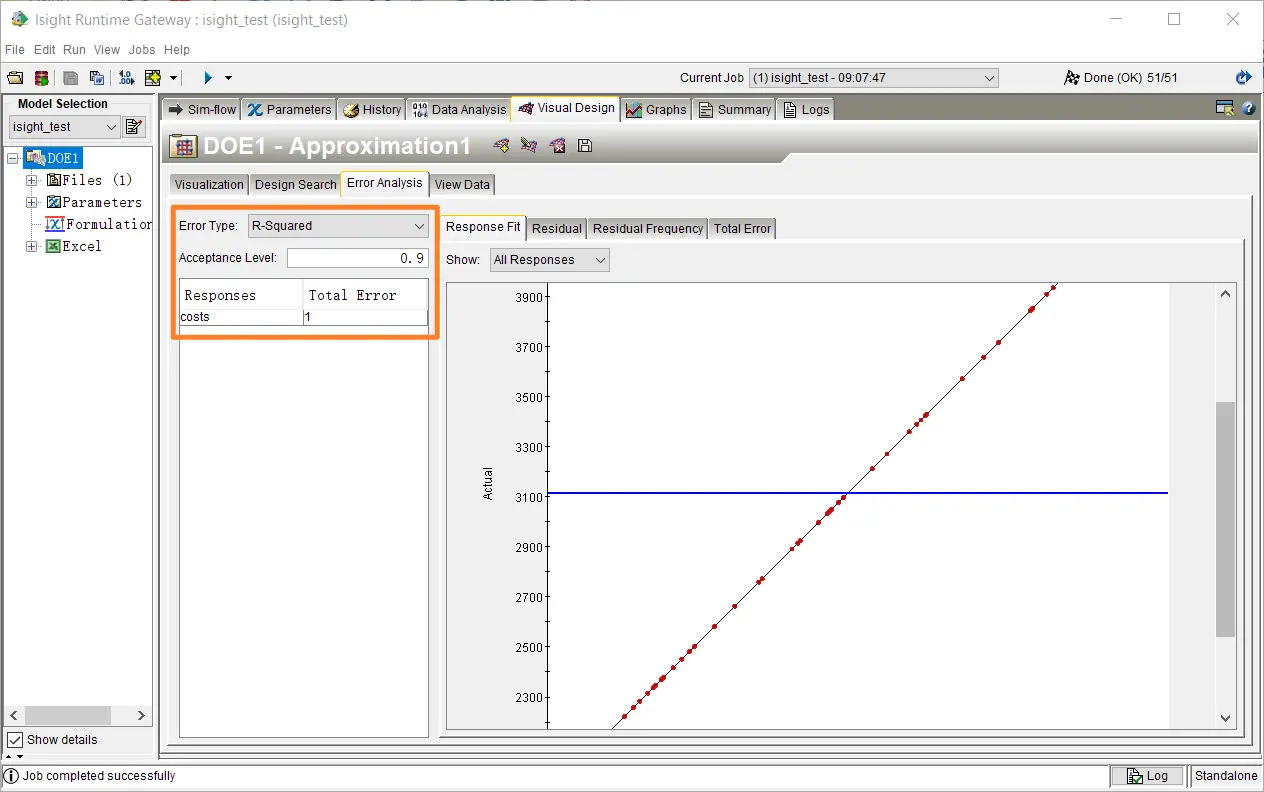
Task: Click the edit model icon beside isight_test
Action: (x=134, y=127)
